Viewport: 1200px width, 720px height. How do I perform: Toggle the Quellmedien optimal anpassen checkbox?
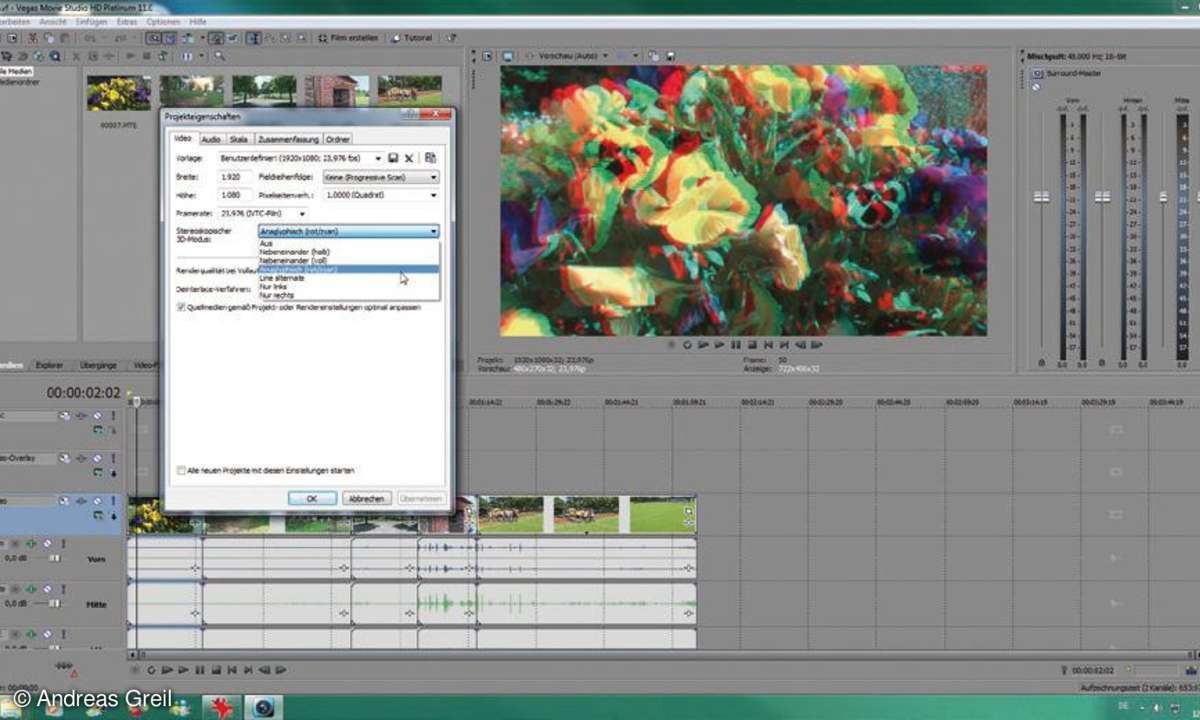click(x=180, y=308)
